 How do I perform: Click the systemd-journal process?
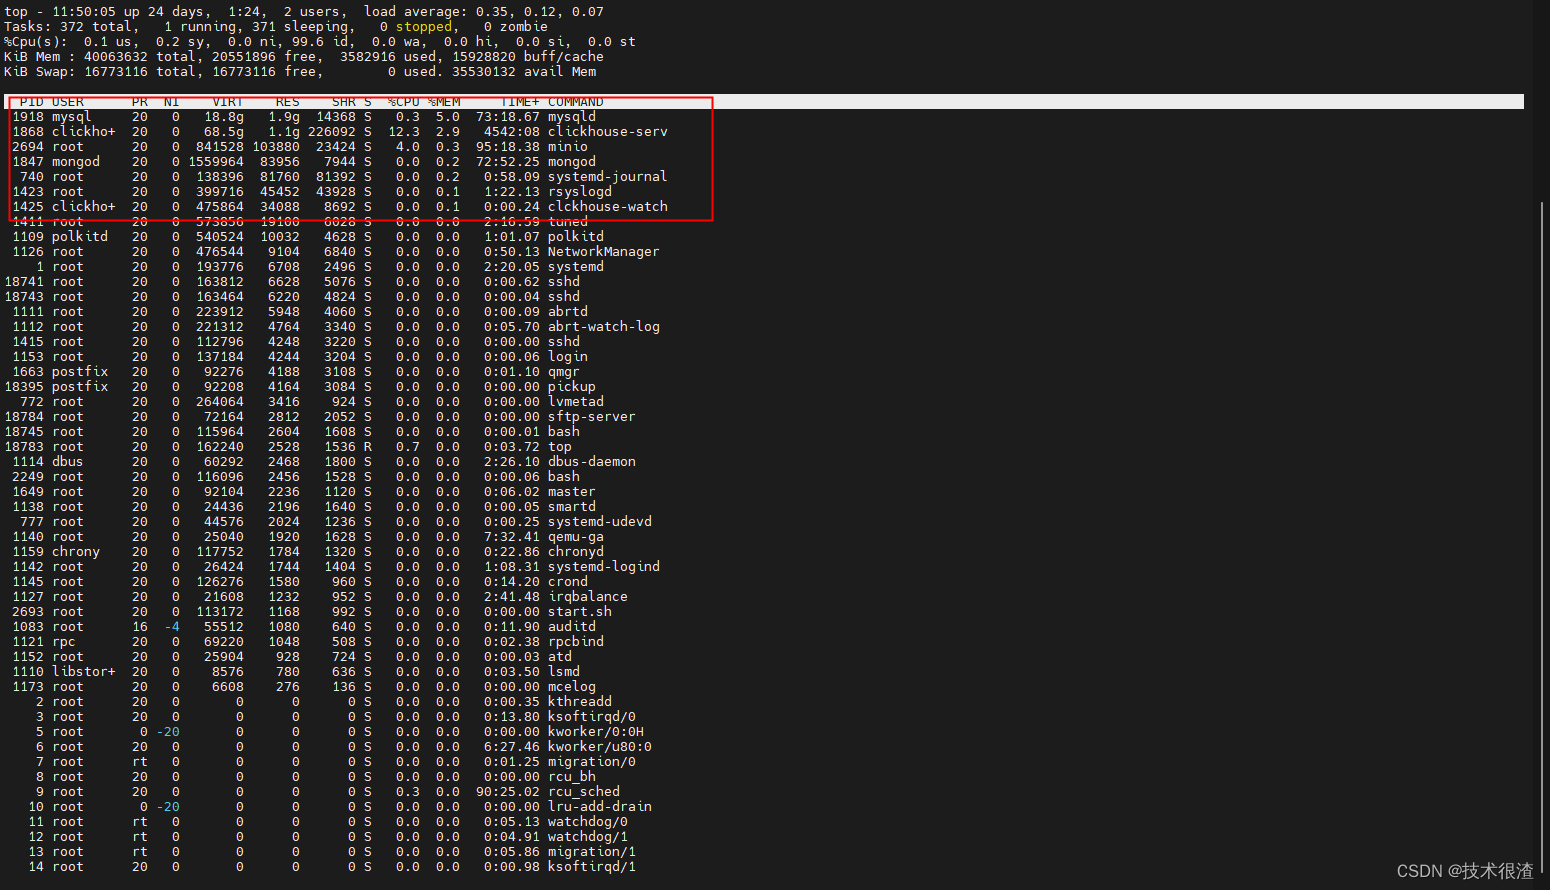608,177
